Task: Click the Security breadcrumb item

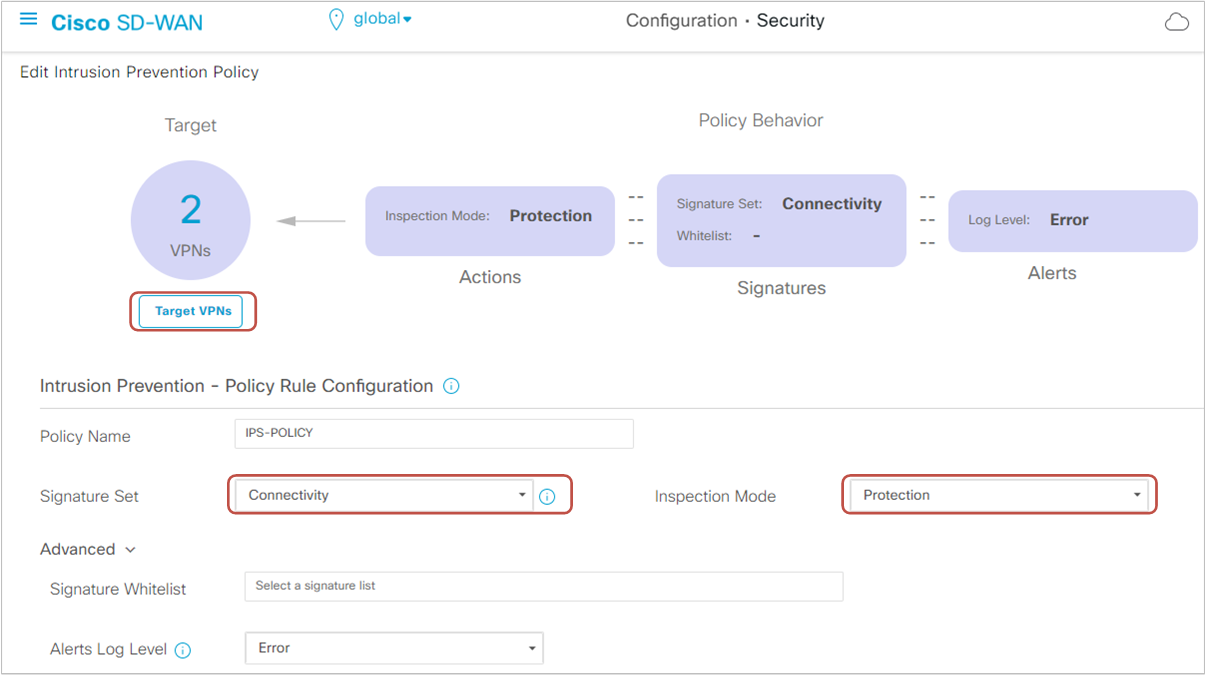Action: tap(790, 20)
